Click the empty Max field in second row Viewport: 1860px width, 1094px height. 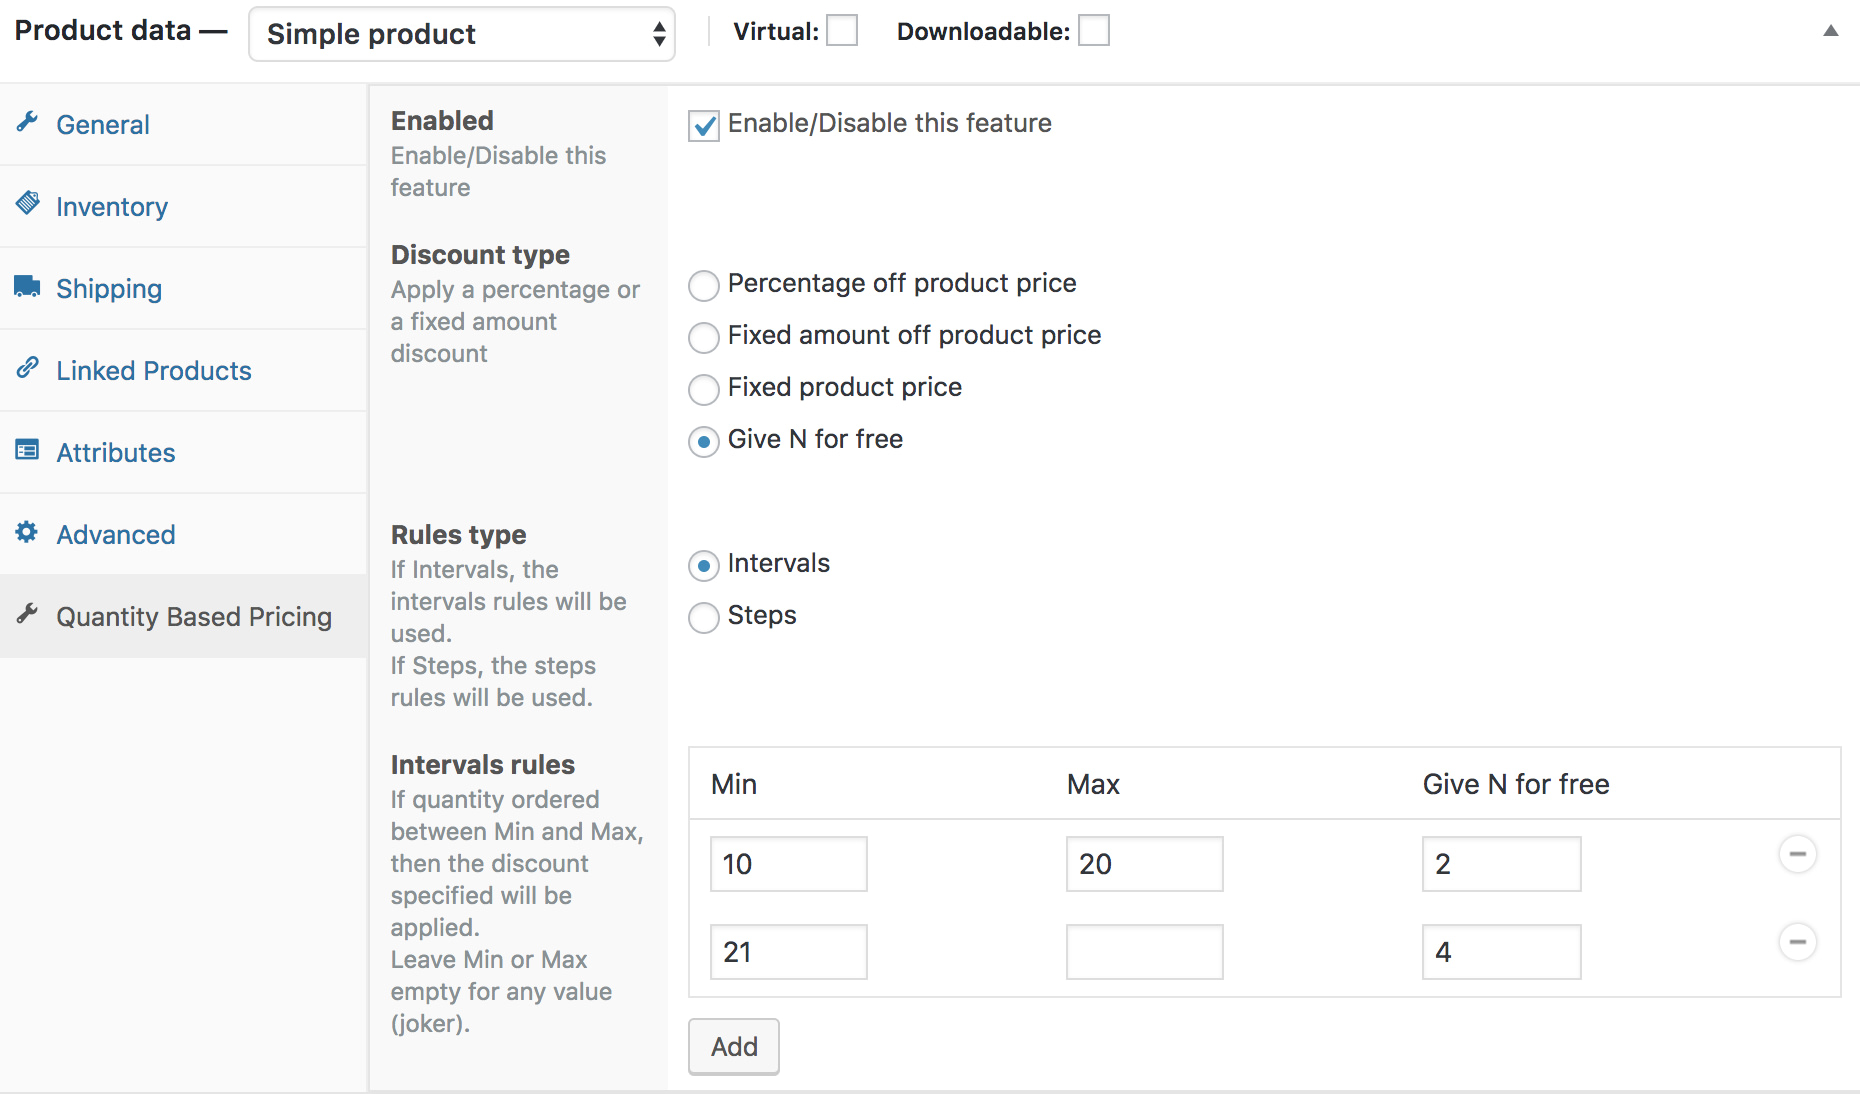tap(1145, 952)
